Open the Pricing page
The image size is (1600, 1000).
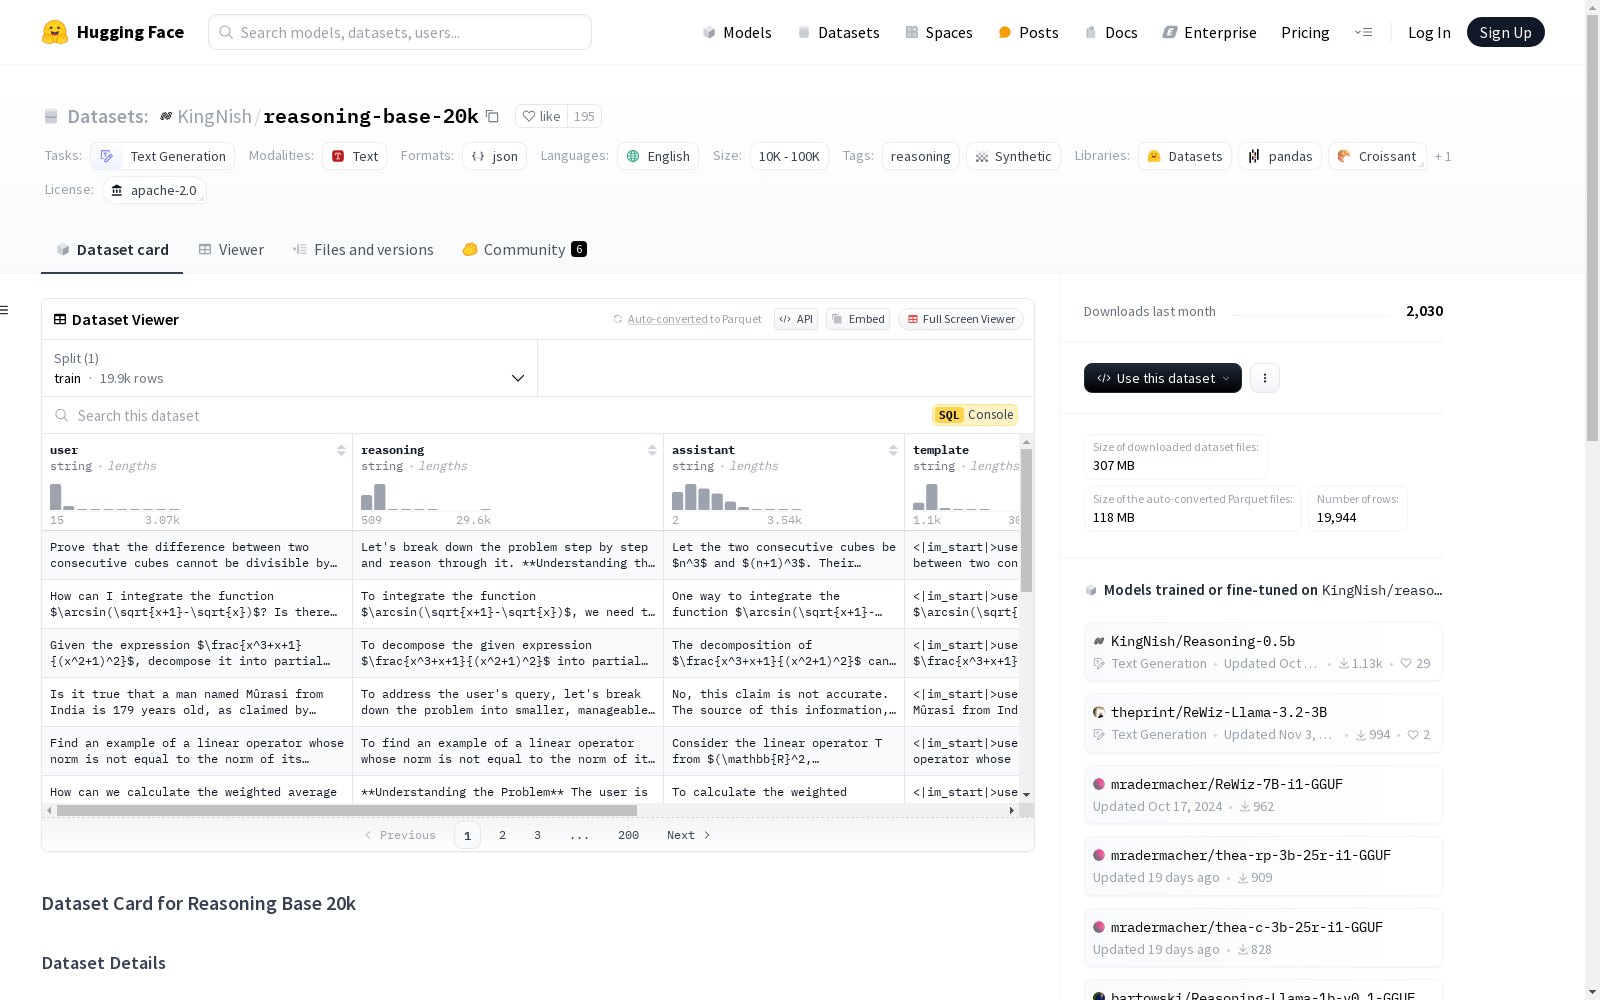coord(1305,32)
